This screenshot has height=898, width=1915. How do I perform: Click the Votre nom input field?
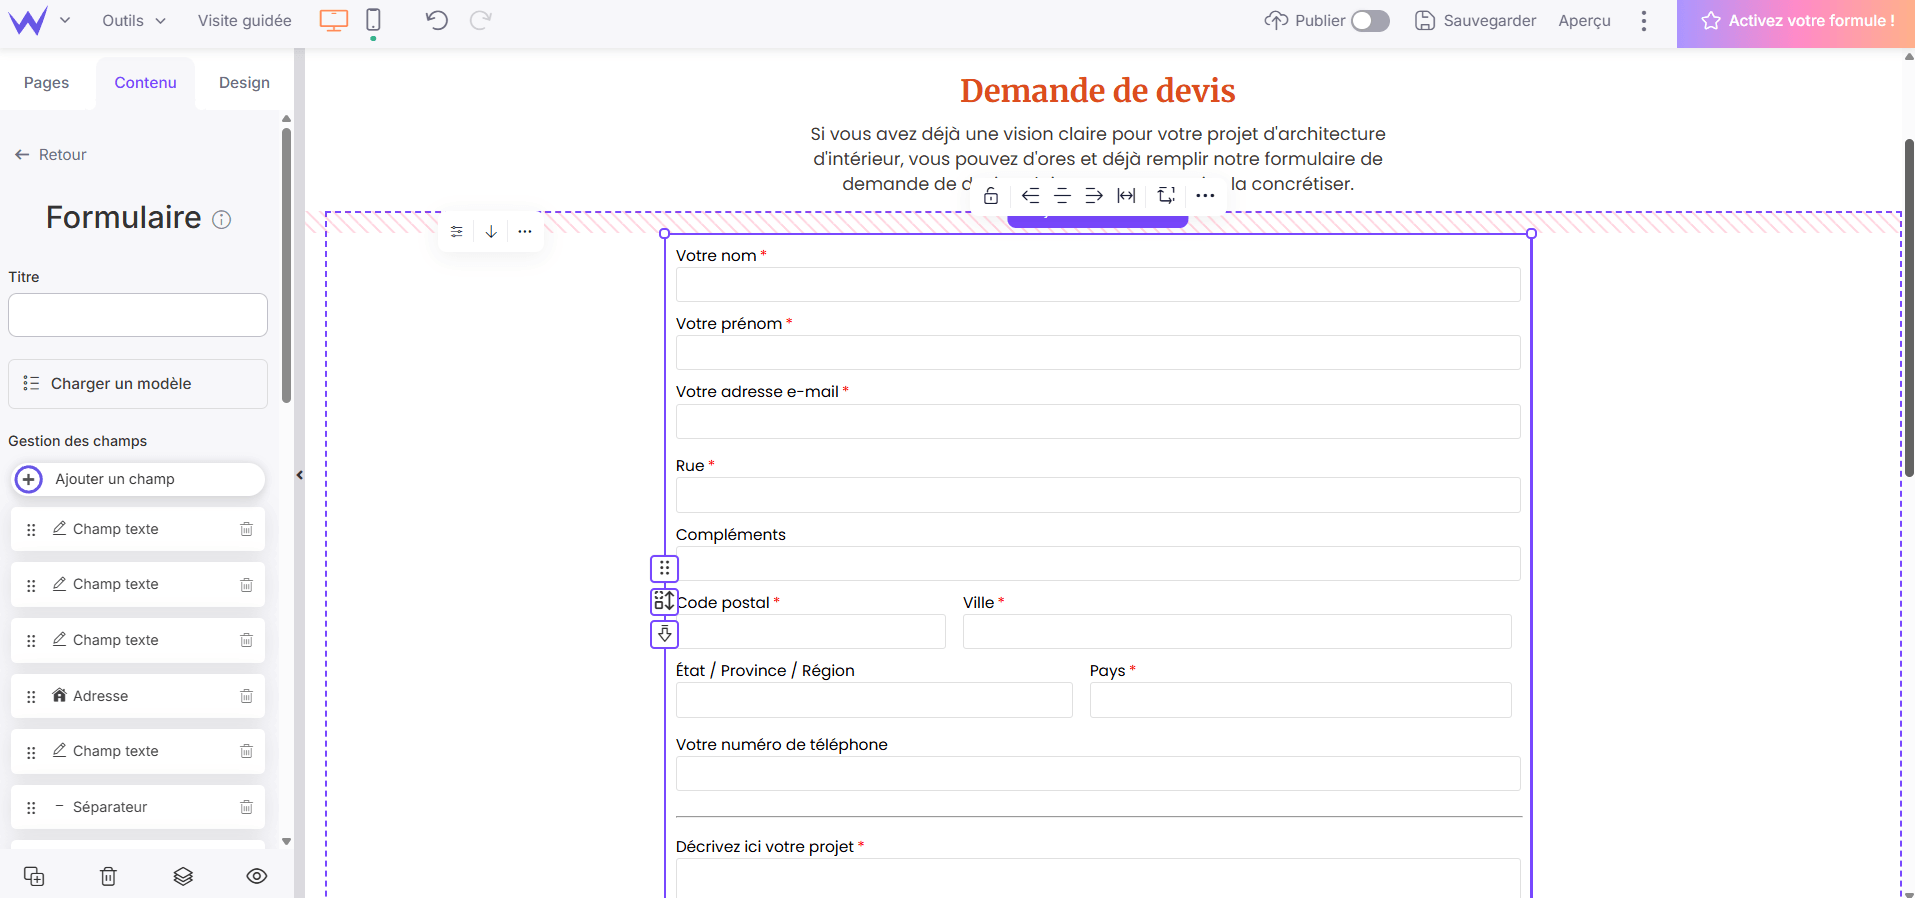[x=1098, y=284]
